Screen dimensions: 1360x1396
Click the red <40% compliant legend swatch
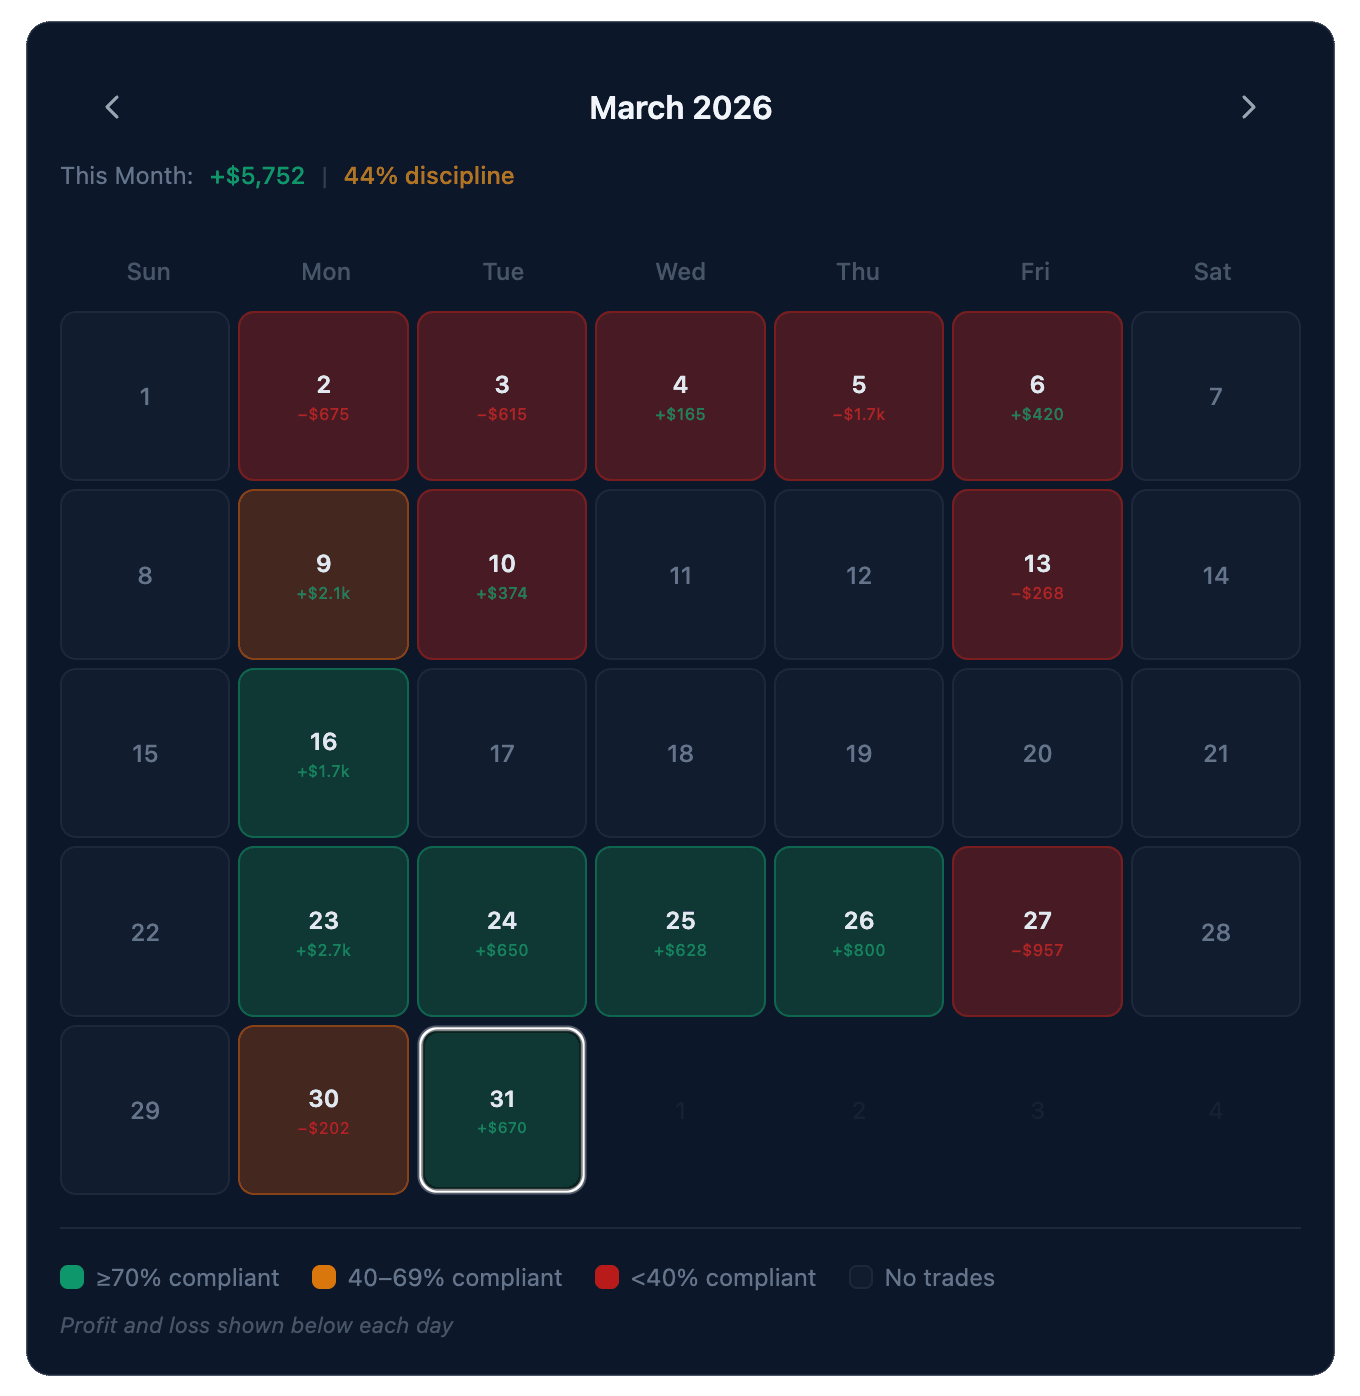coord(608,1277)
